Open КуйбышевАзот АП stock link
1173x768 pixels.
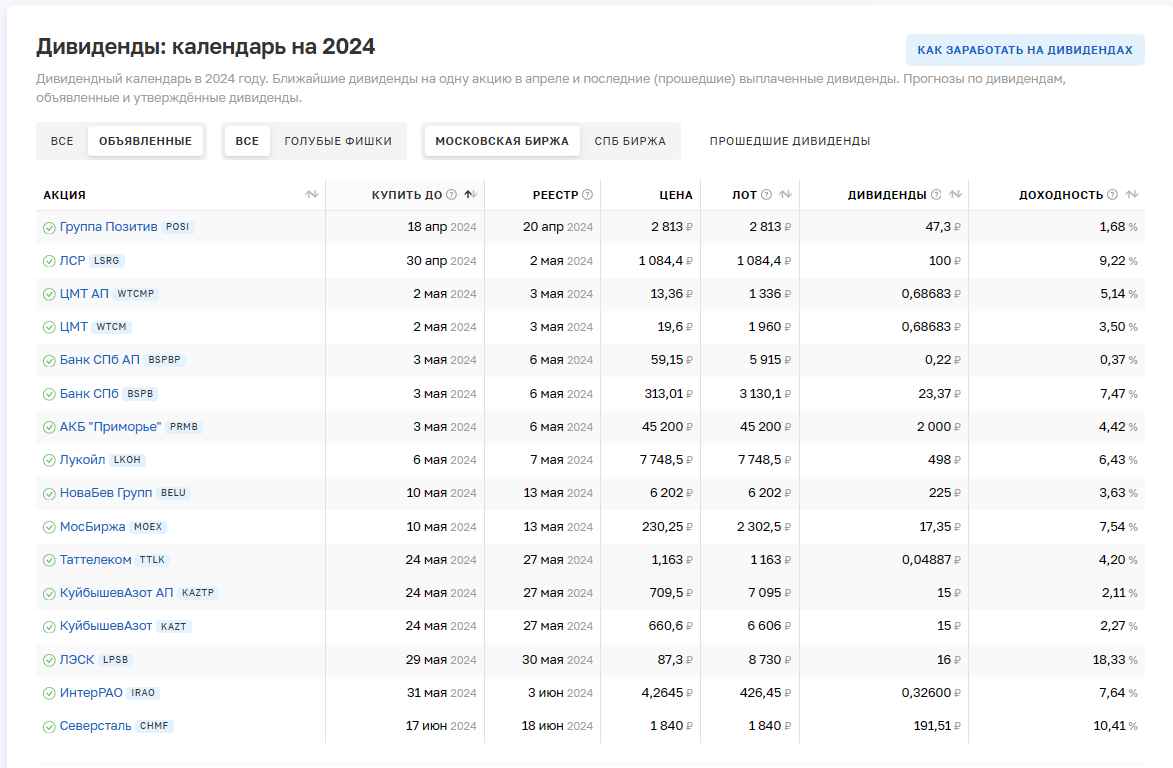pyautogui.click(x=117, y=592)
